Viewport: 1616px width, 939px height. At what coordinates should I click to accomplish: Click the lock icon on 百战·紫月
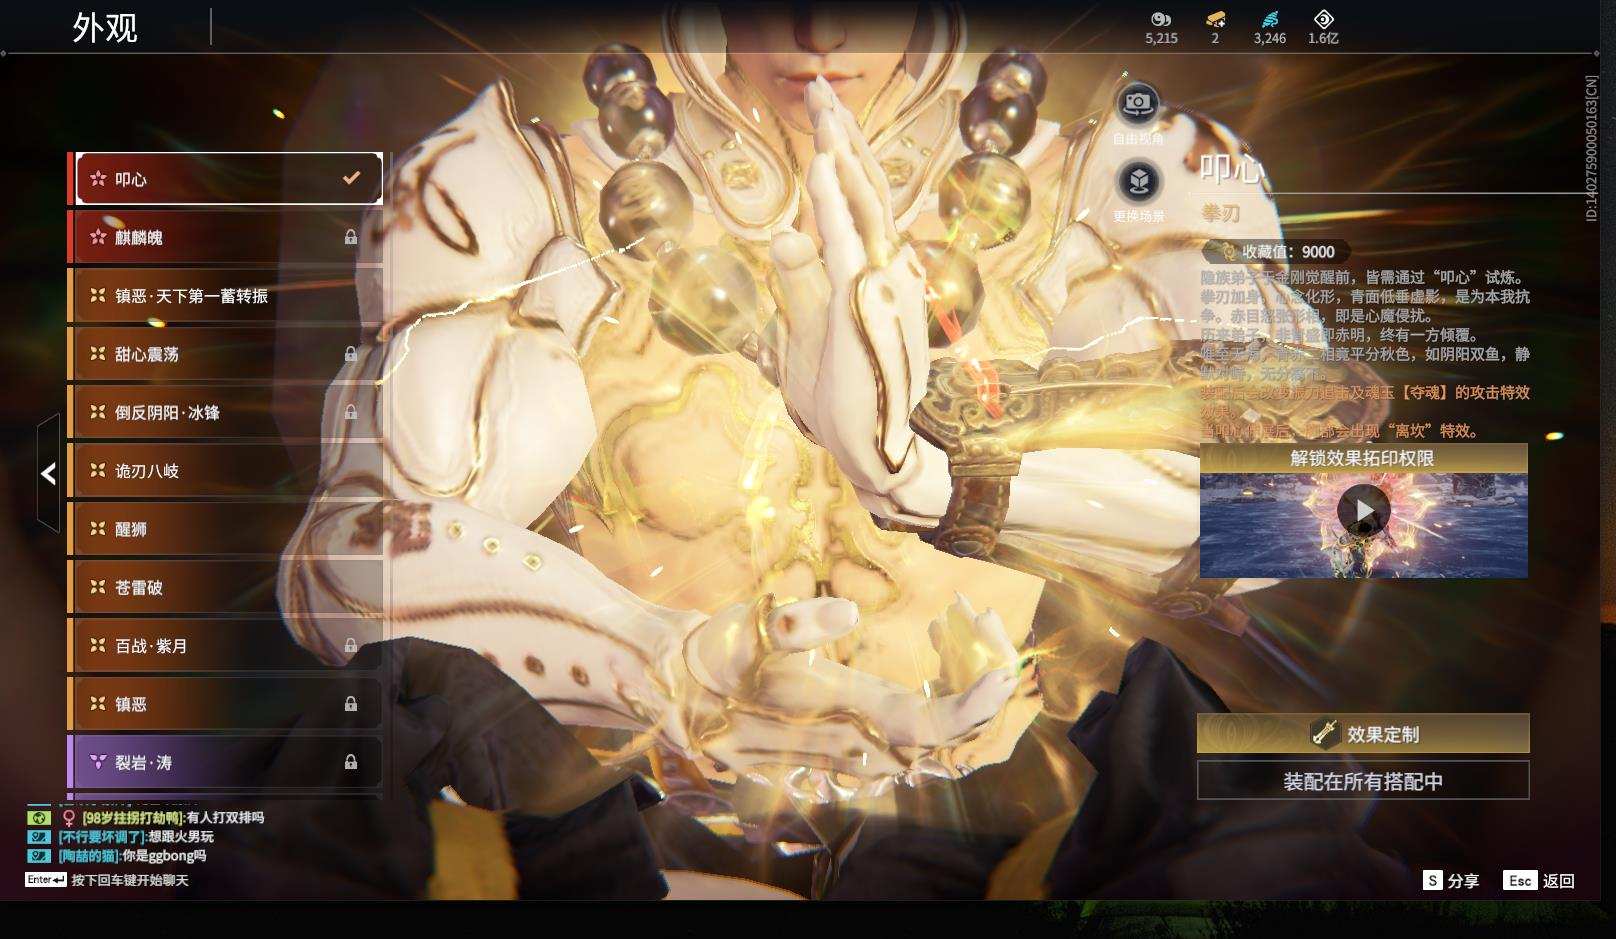(351, 645)
